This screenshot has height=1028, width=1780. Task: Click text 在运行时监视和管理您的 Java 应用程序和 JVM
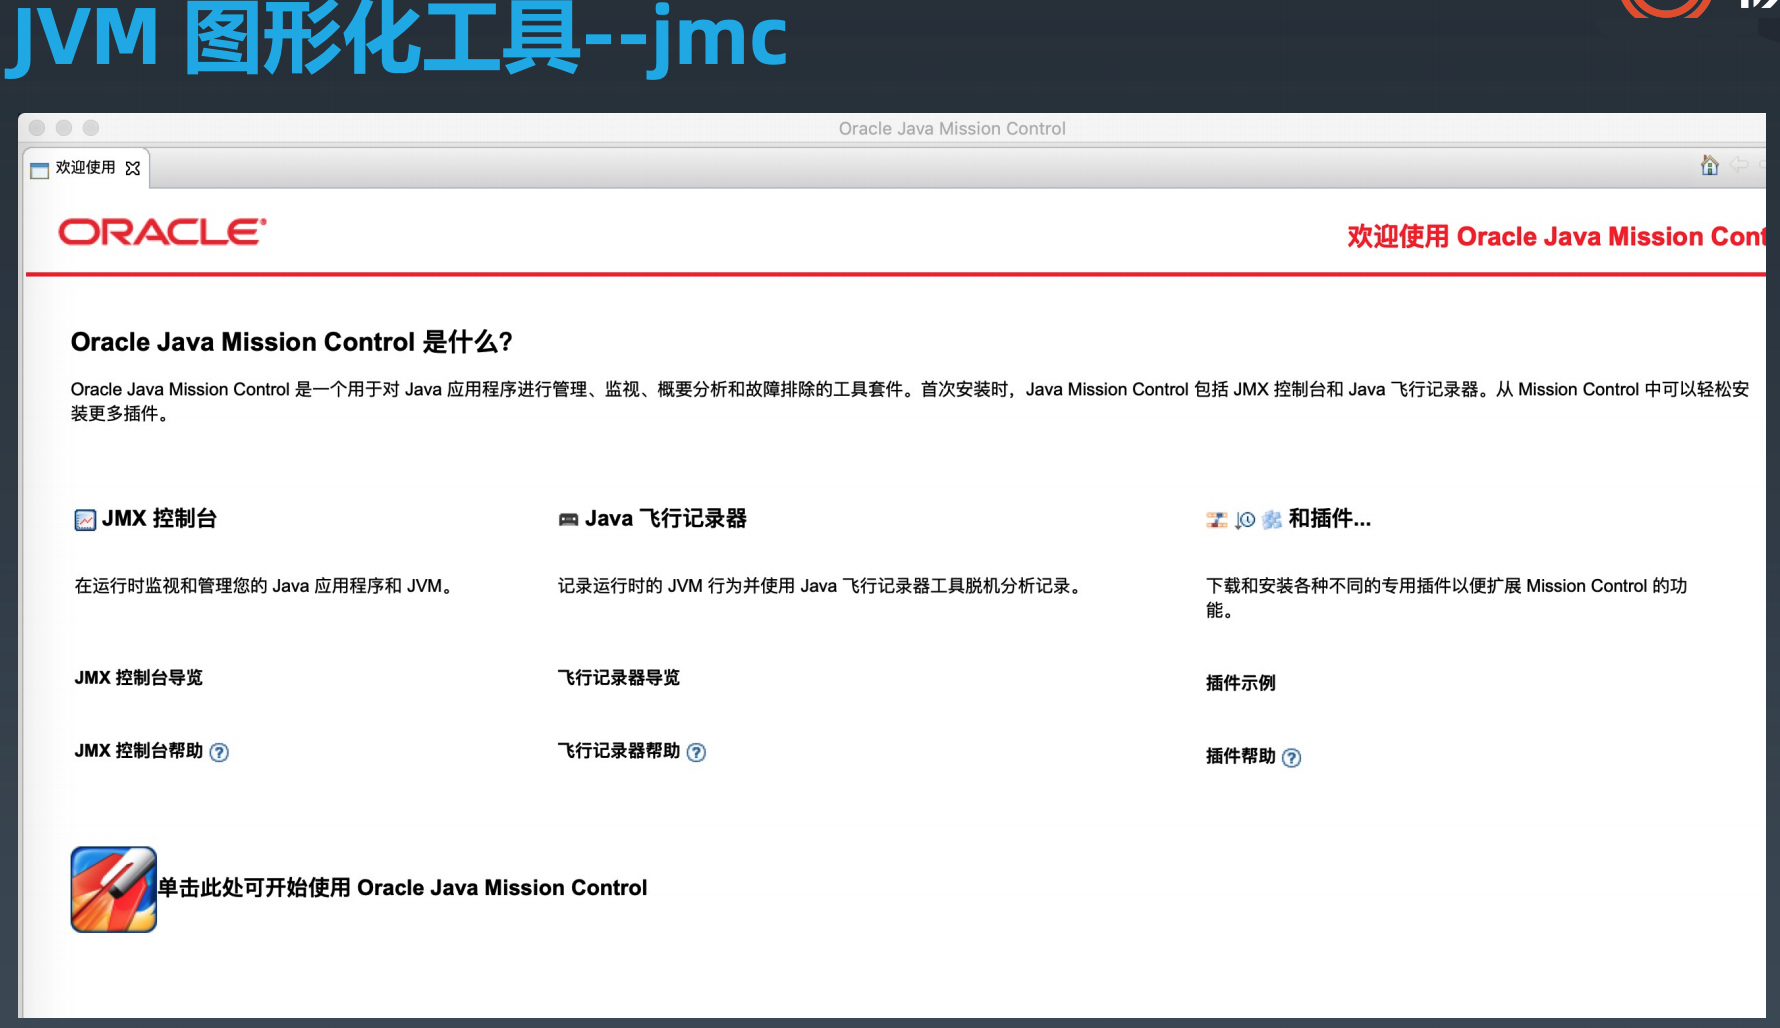264,587
